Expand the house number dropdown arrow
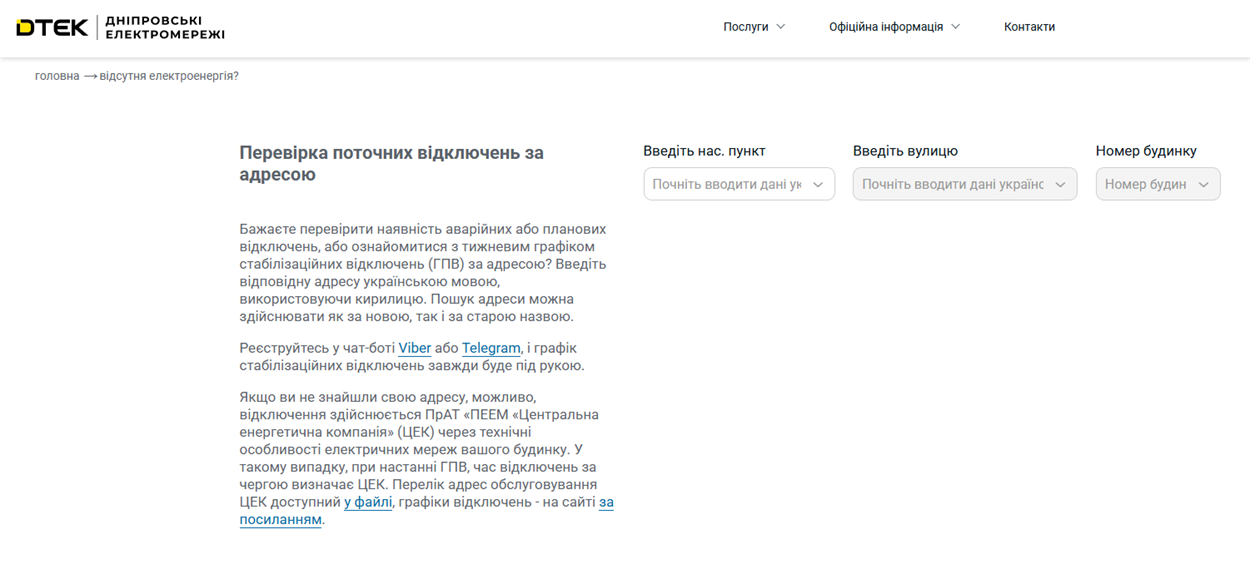This screenshot has width=1250, height=569. [1203, 184]
